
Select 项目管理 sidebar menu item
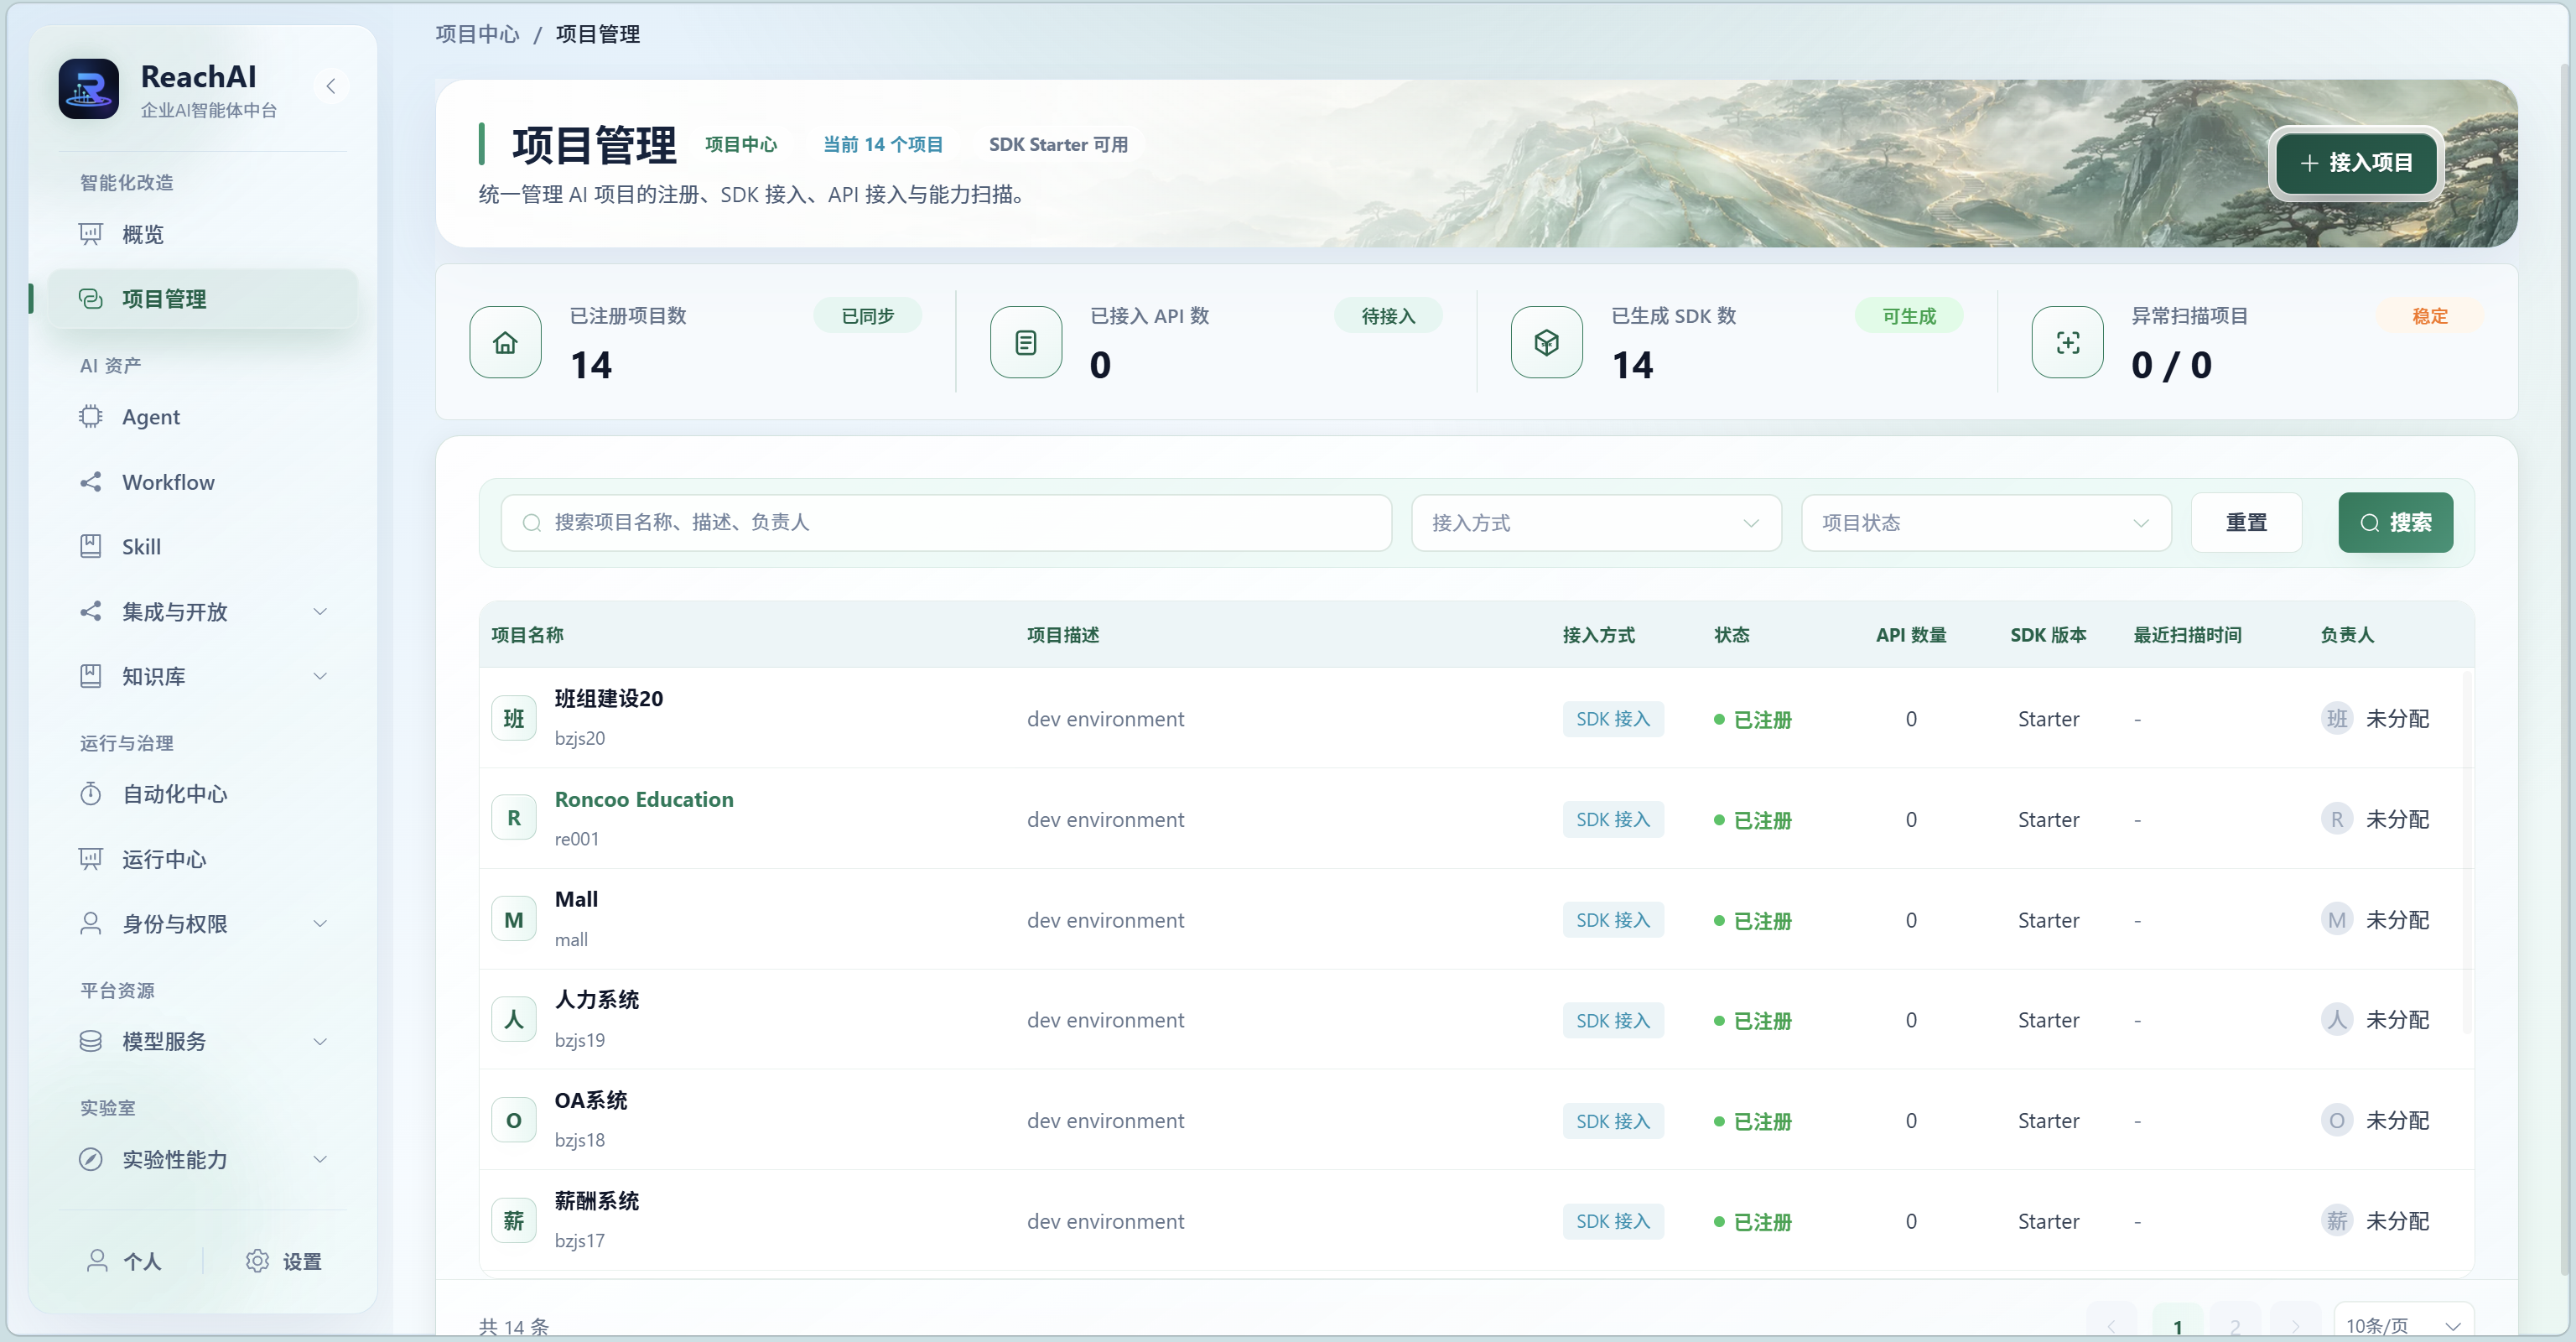(203, 298)
